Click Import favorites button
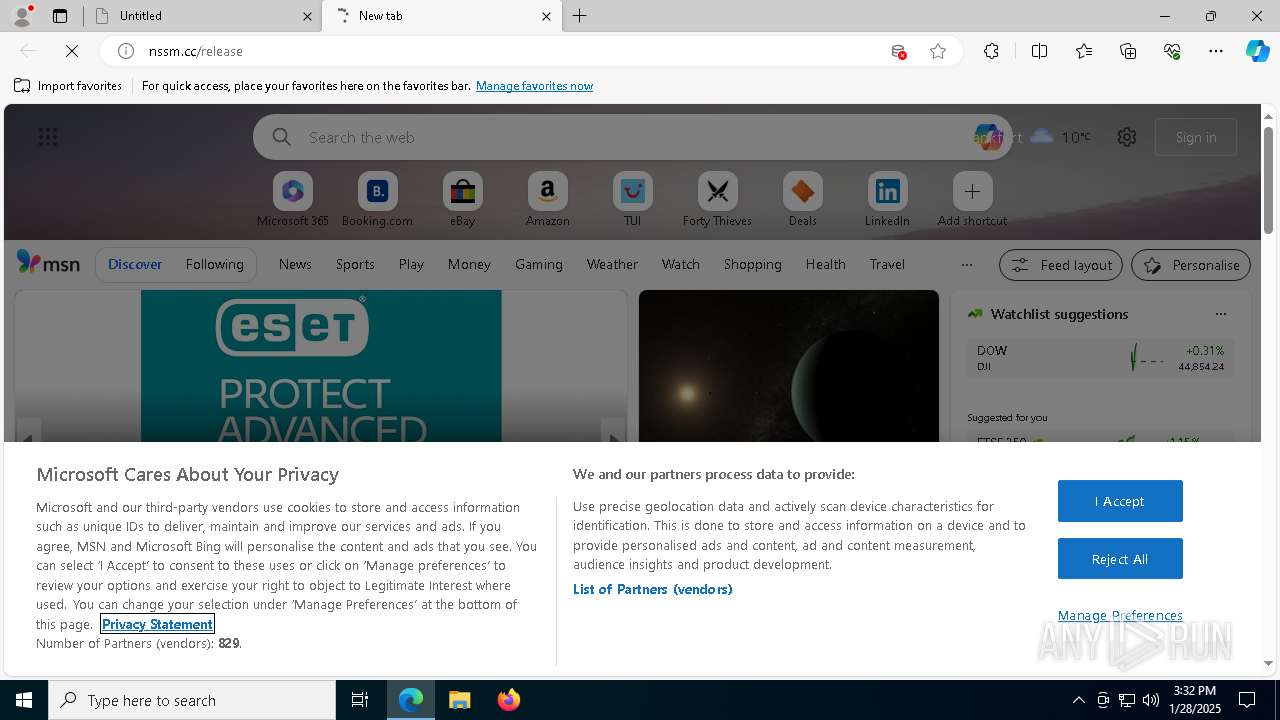The image size is (1280, 720). click(68, 86)
